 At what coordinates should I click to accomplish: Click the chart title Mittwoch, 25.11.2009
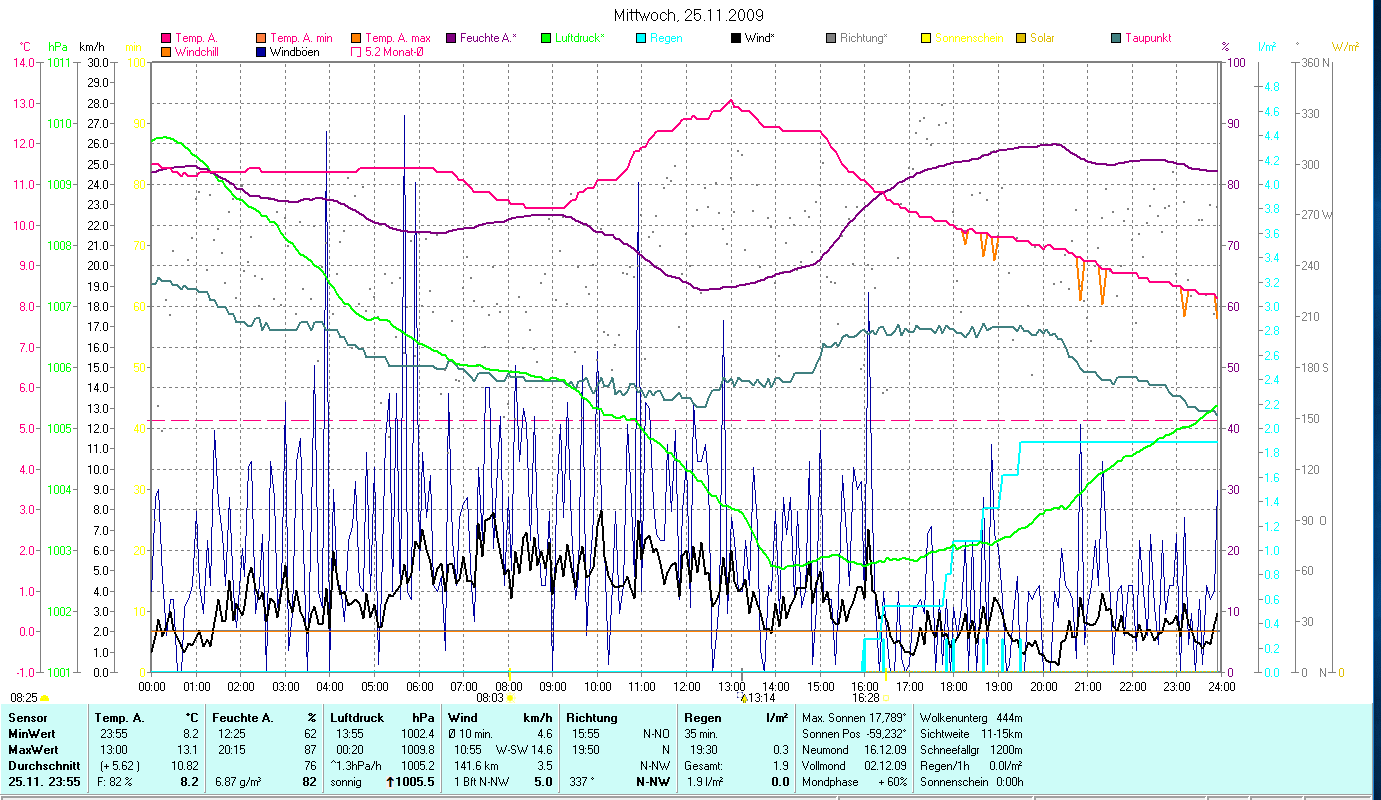coord(687,16)
